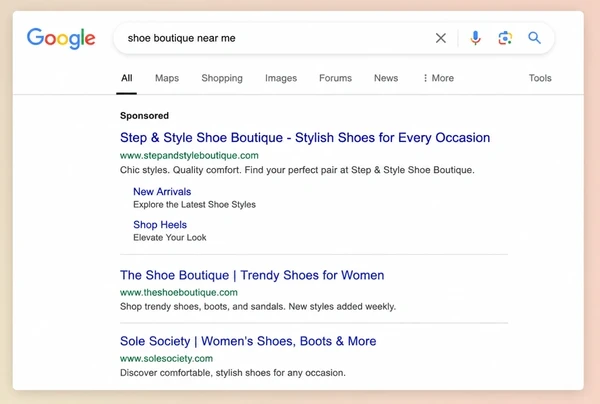
Task: Click "Explore the Latest Shoe Styles" text
Action: point(194,205)
